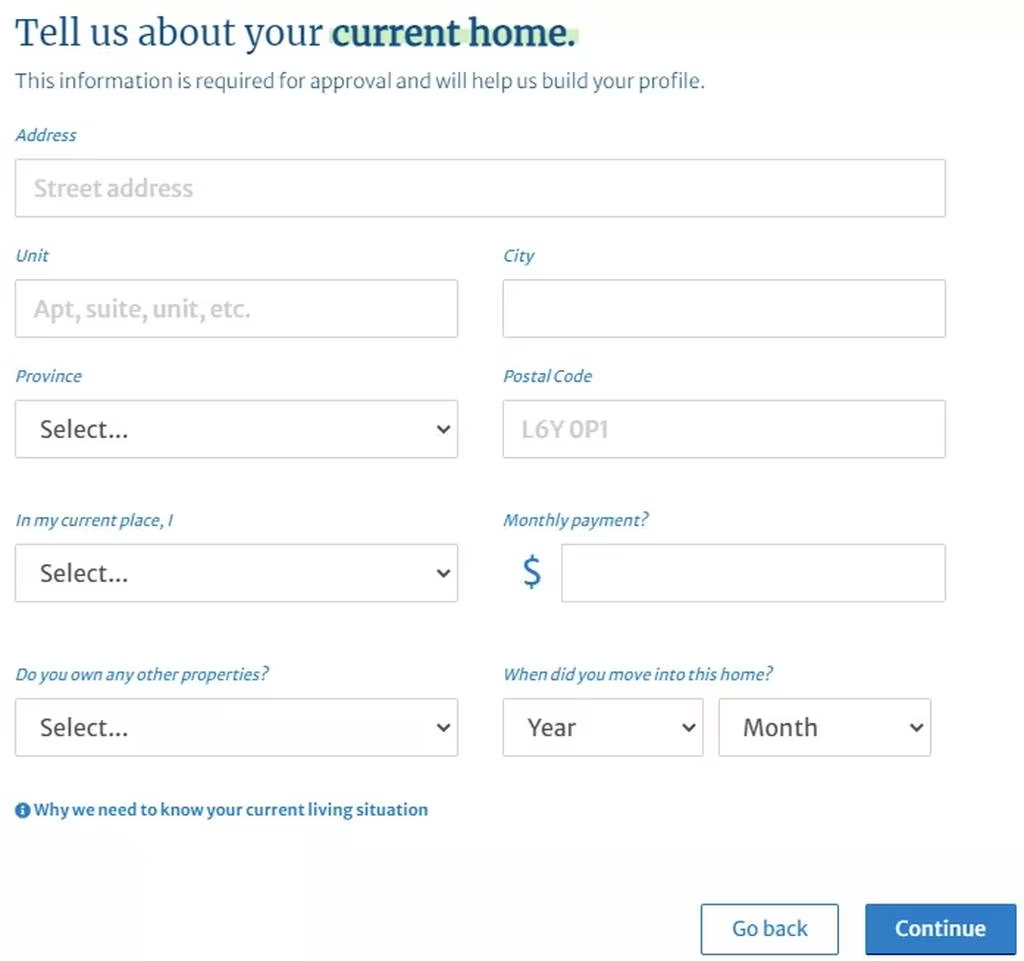The width and height of the screenshot is (1024, 961).
Task: Click the info icon beside living situation link
Action: (22, 810)
